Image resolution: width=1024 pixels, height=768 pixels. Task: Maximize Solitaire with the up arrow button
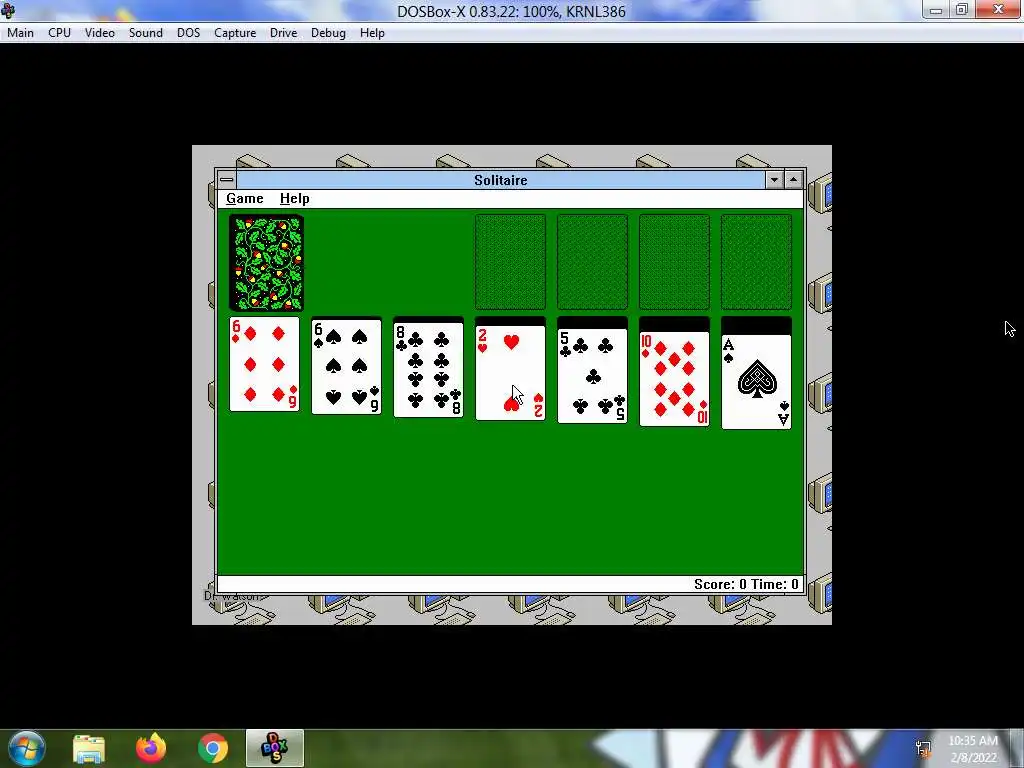(793, 180)
